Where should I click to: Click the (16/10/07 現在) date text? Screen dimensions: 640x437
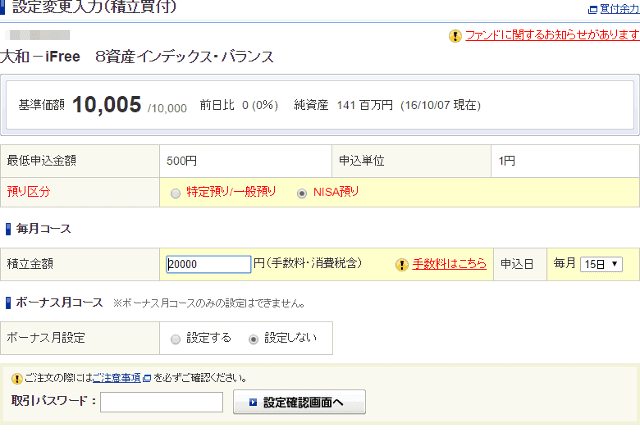click(x=440, y=105)
